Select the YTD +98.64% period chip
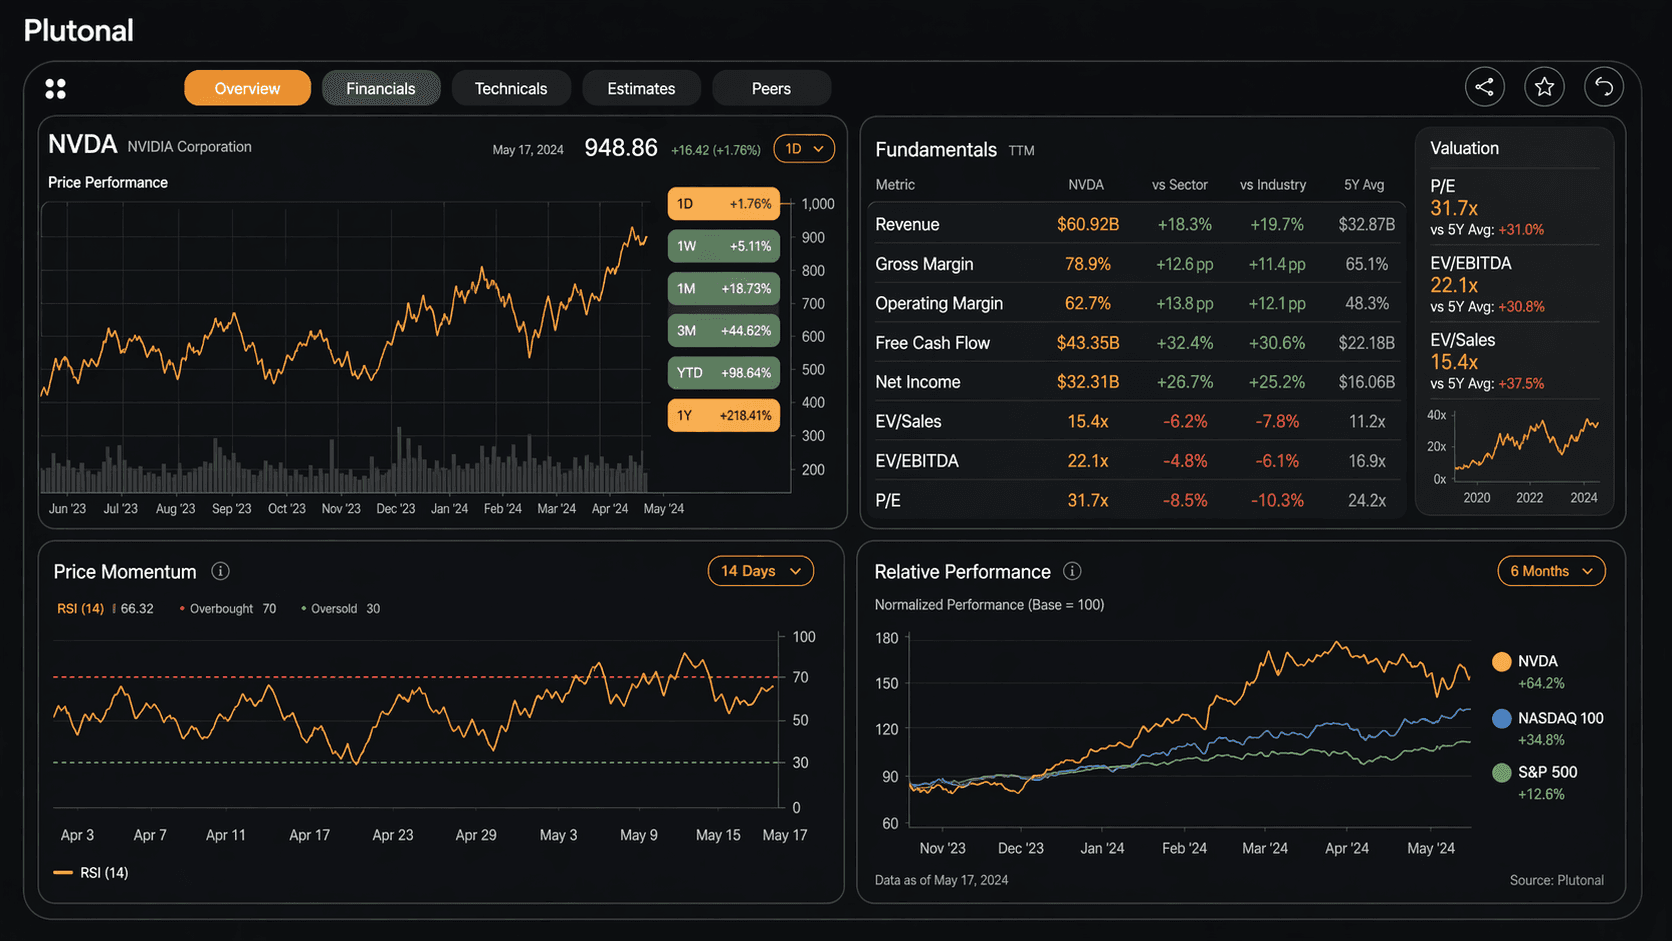This screenshot has height=941, width=1672. coord(724,372)
